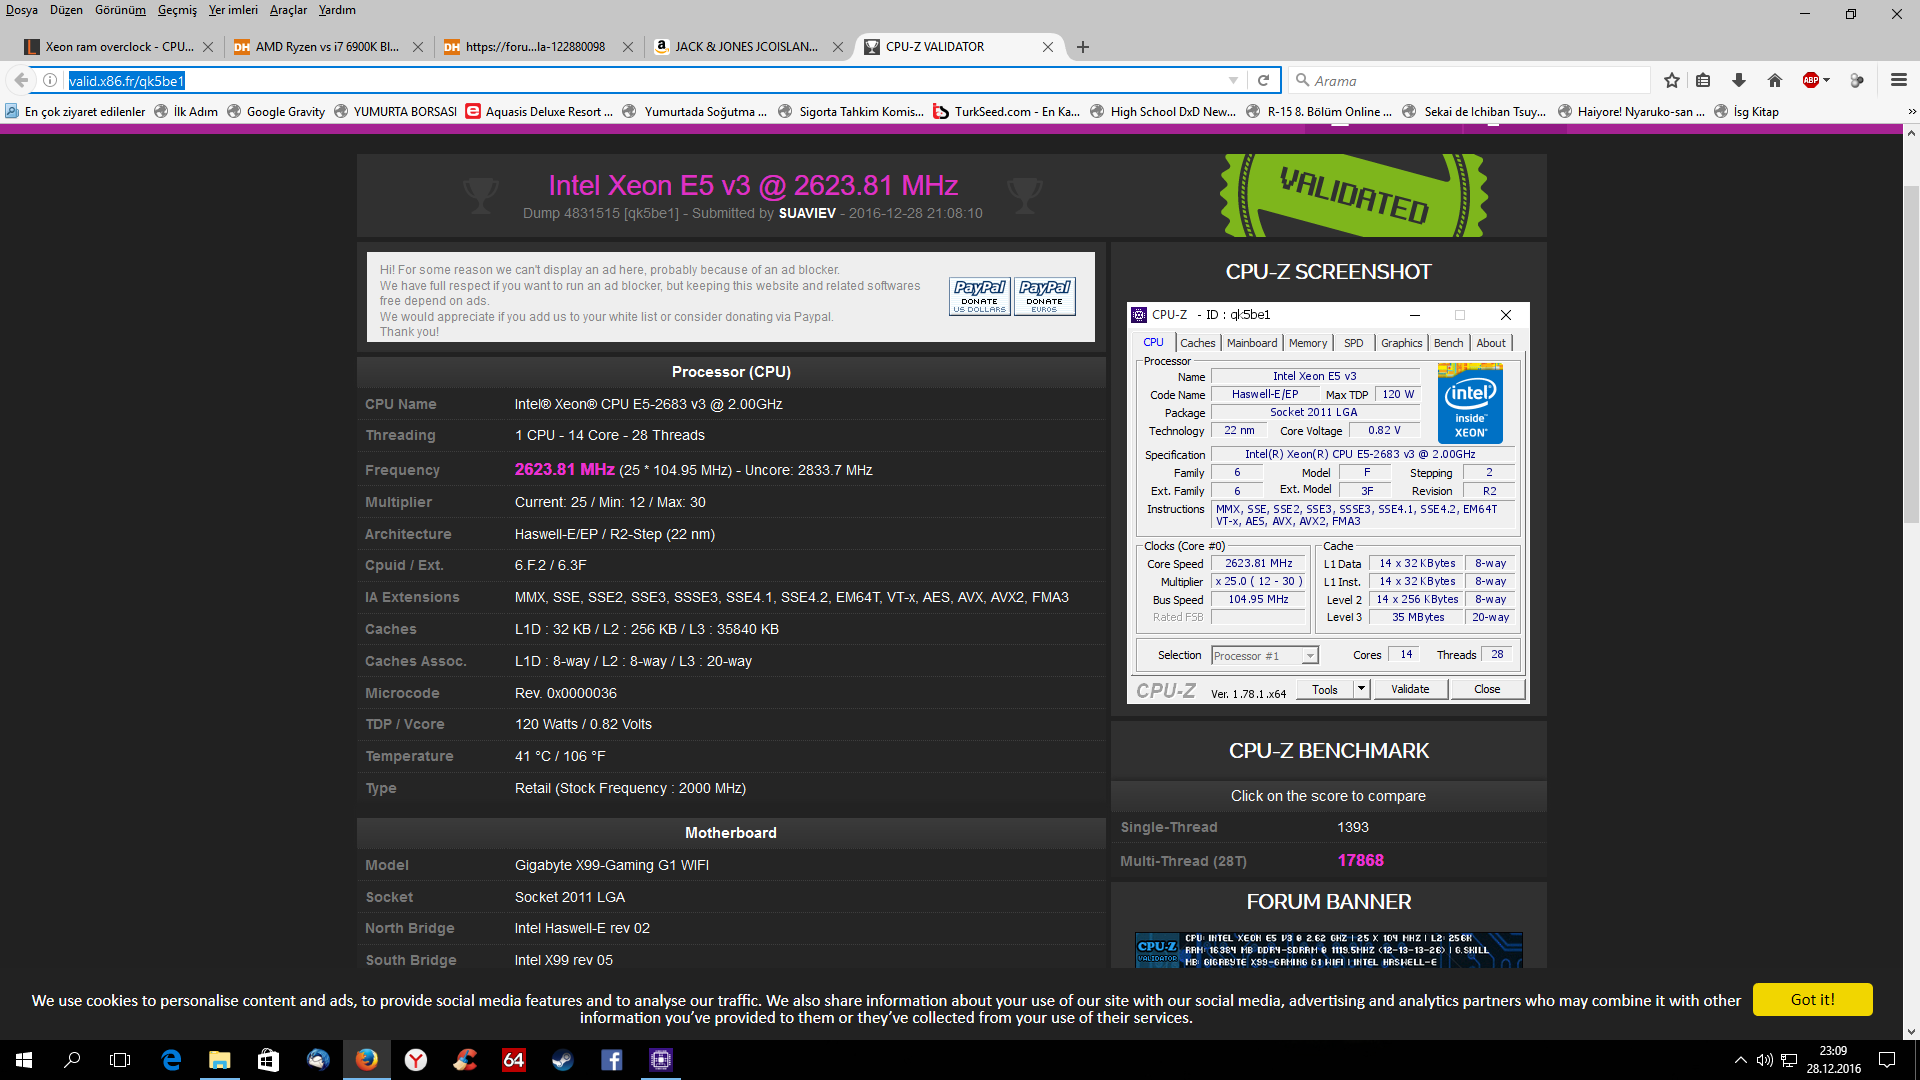The image size is (1920, 1080).
Task: Open a new tab with the plus button
Action: pyautogui.click(x=1083, y=47)
